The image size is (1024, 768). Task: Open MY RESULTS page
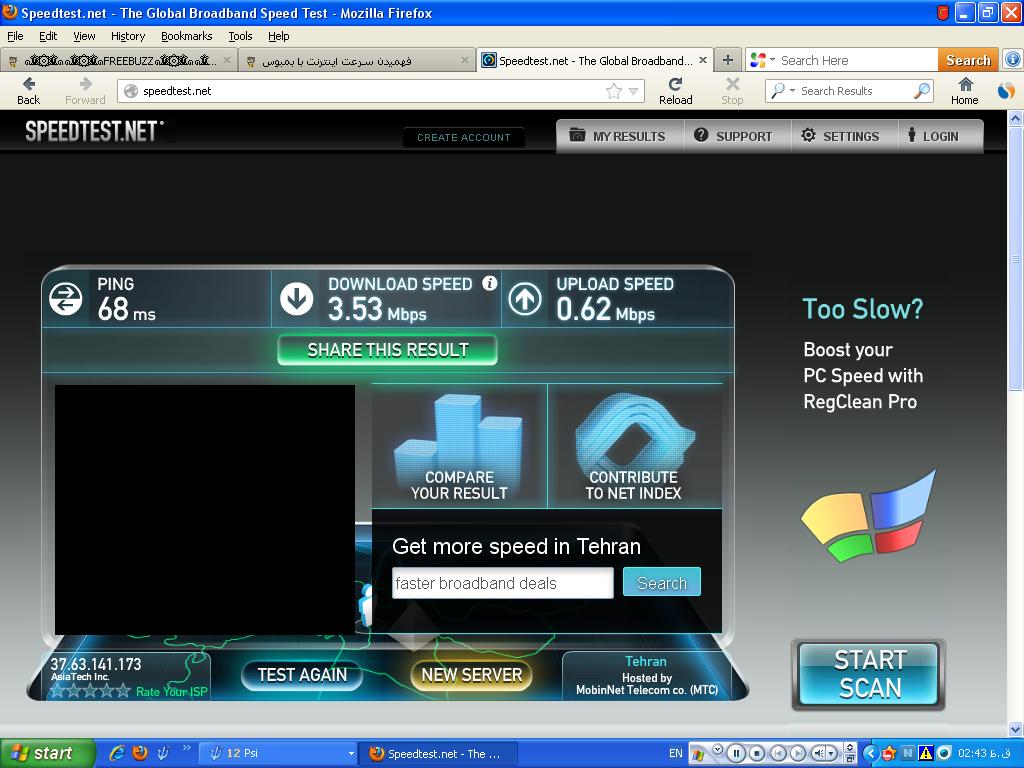(x=619, y=136)
